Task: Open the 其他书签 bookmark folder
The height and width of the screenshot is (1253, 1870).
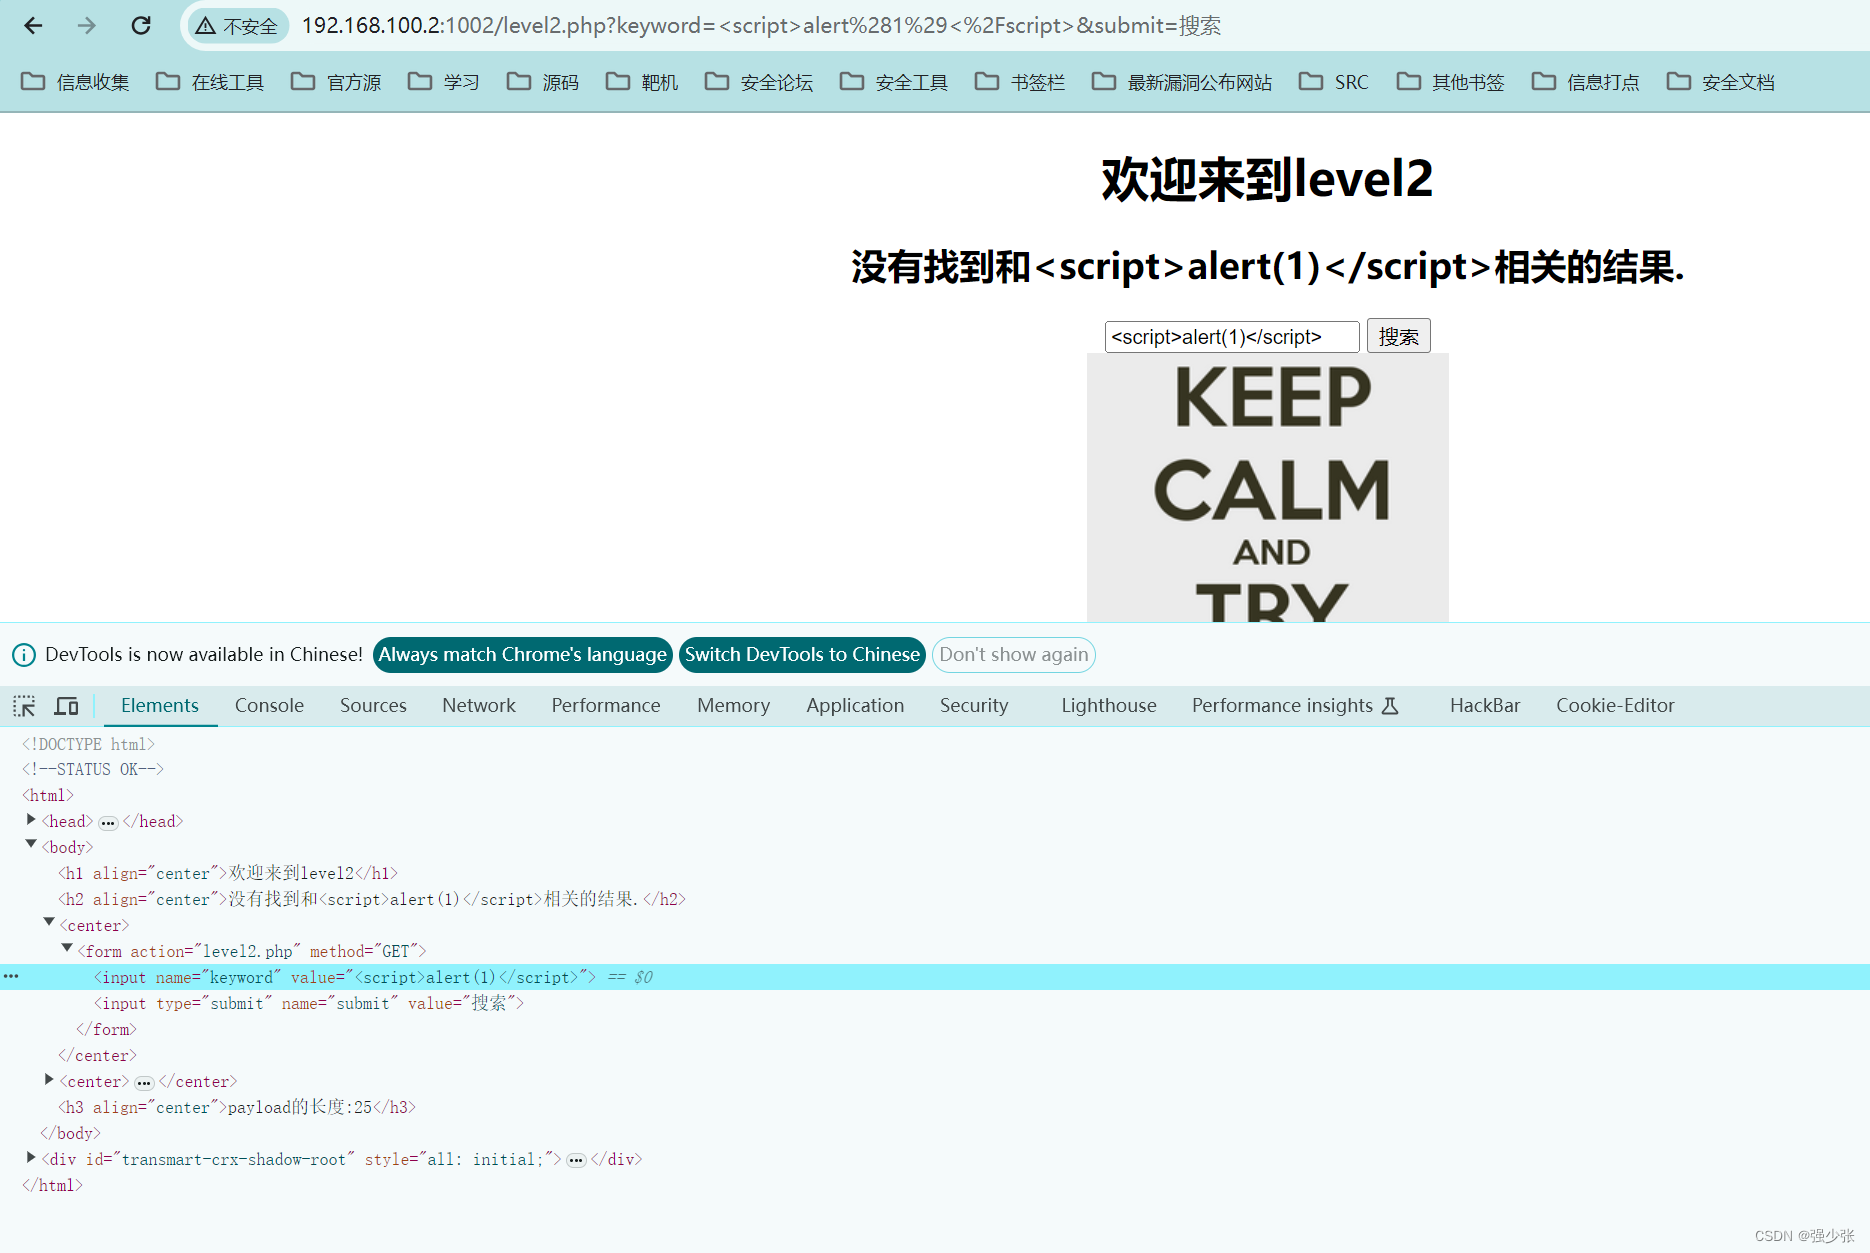Action: pos(1450,82)
